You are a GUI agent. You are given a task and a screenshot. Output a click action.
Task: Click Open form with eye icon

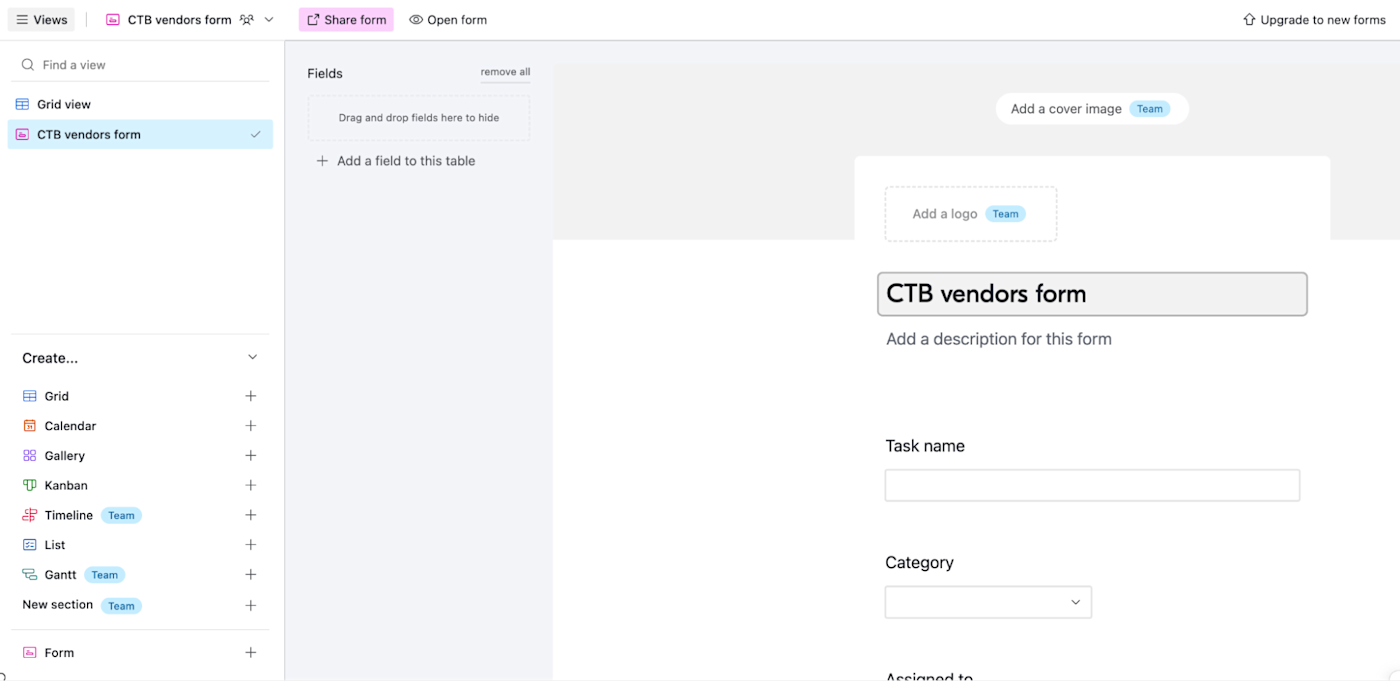[x=448, y=20]
